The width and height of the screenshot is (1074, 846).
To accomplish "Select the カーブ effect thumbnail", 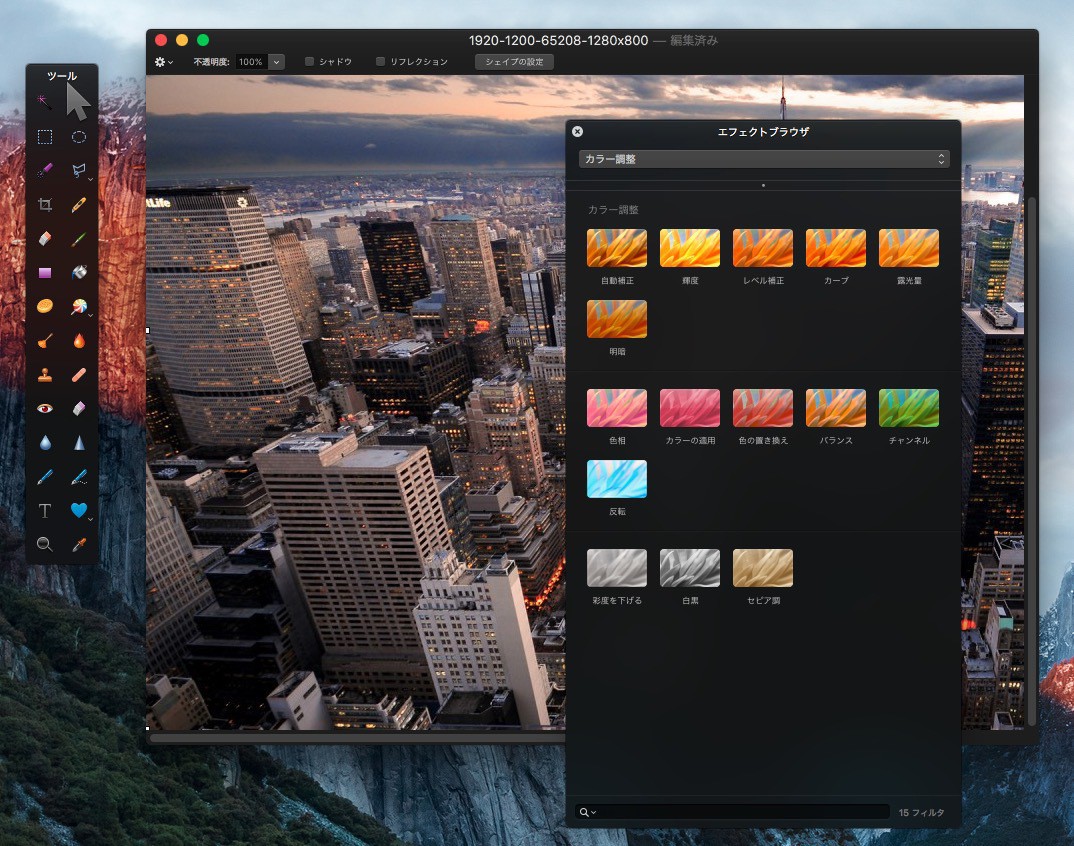I will 836,247.
